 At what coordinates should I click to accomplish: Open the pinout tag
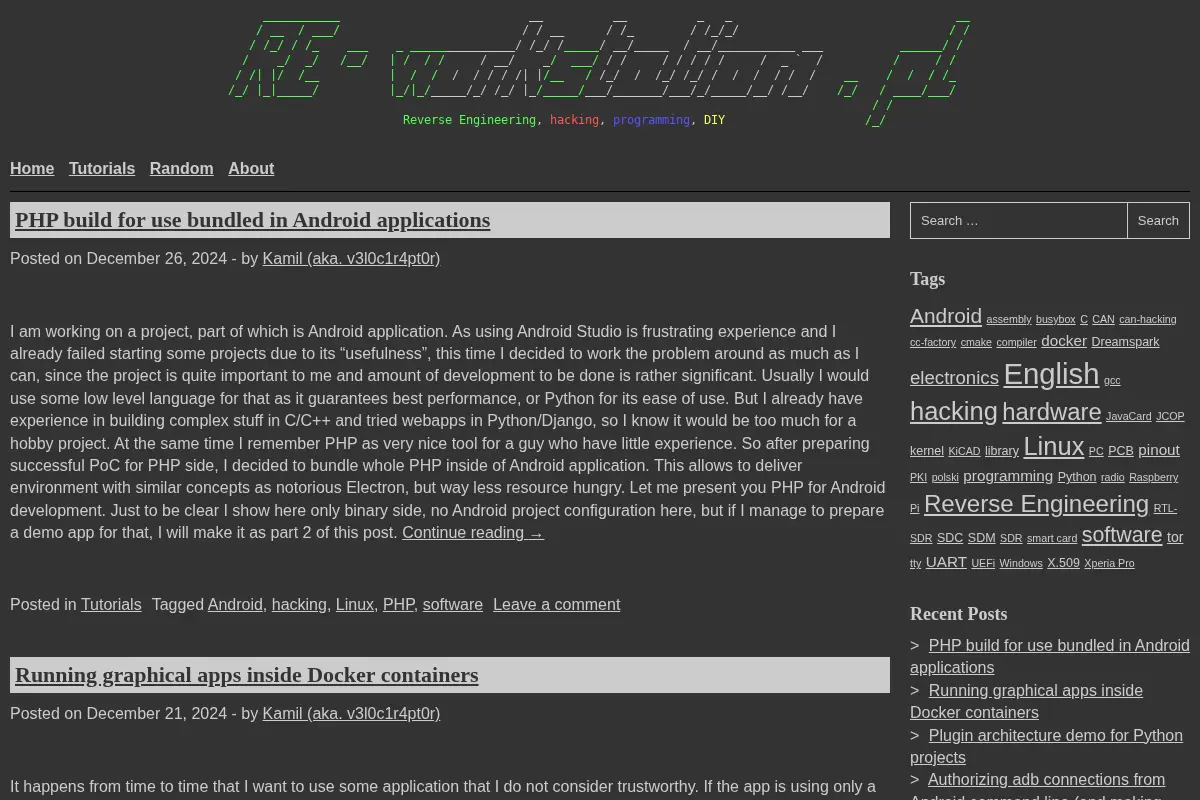click(1159, 450)
